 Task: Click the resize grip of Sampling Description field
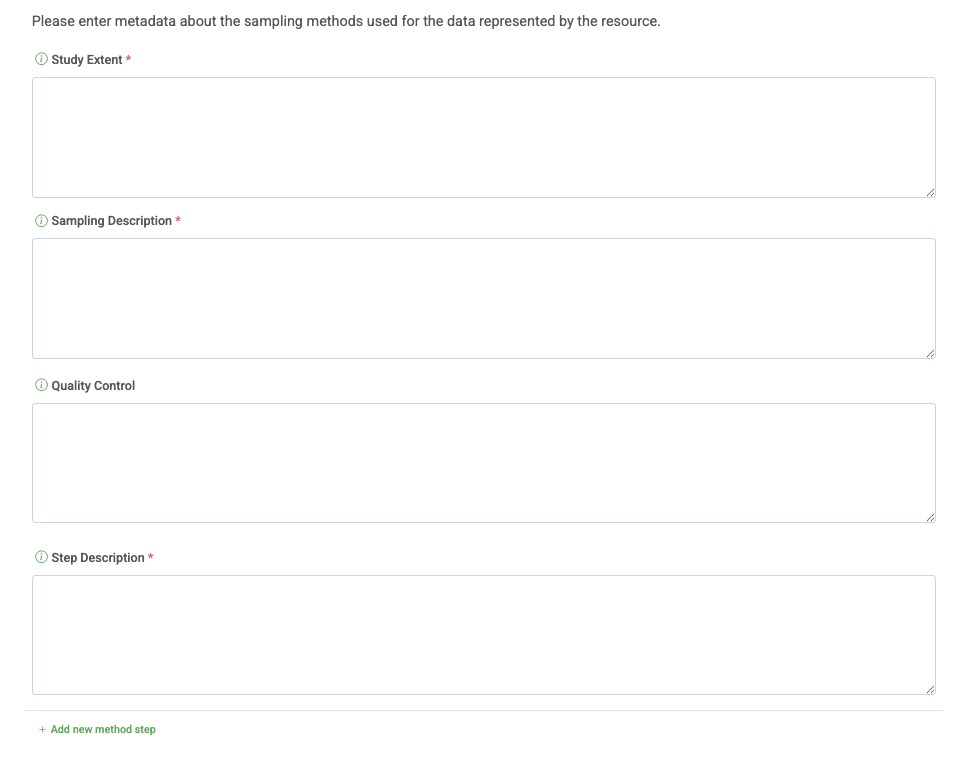(x=930, y=352)
